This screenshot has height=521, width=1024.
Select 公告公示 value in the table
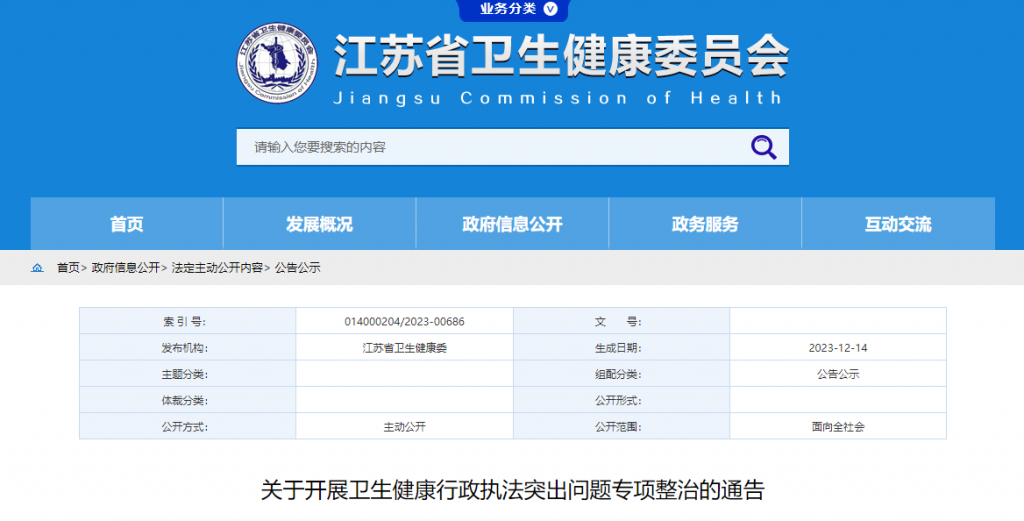tap(838, 374)
